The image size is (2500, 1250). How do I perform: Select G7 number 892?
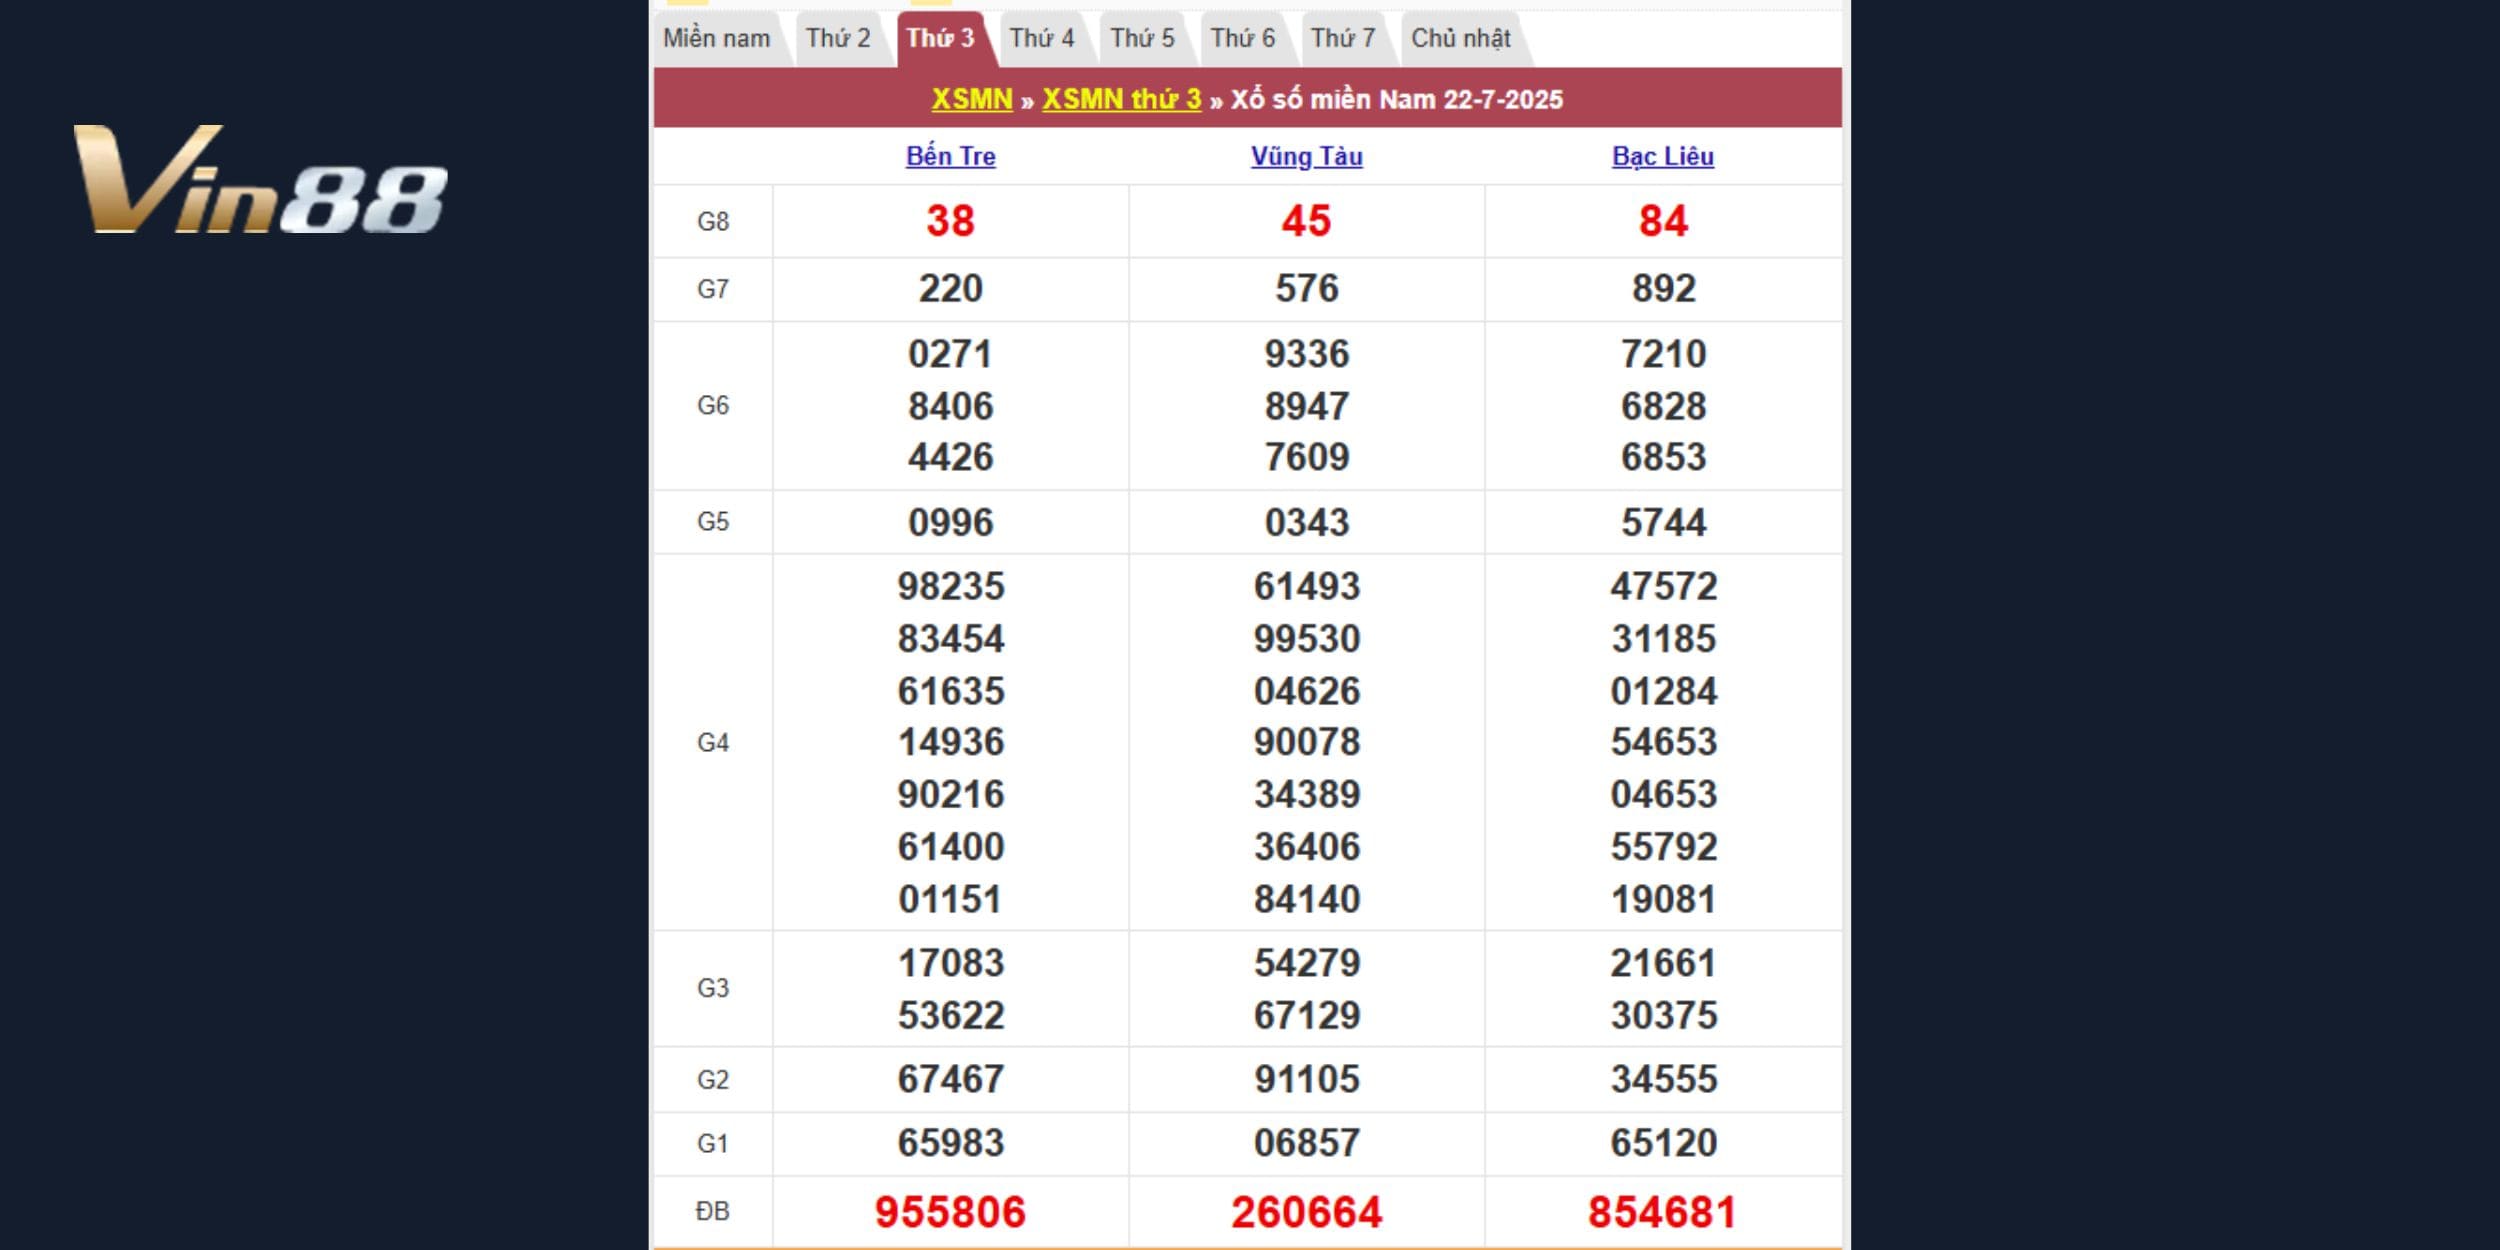(1663, 289)
